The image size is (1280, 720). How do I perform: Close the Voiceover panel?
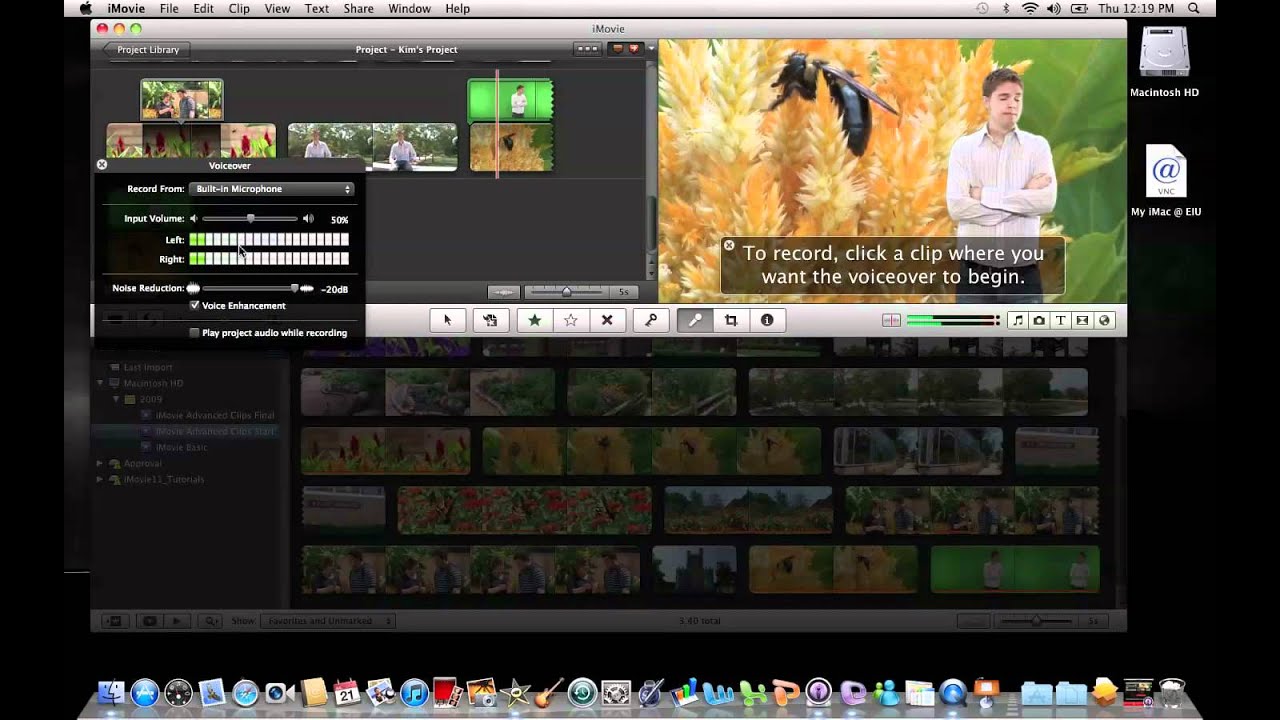point(101,164)
